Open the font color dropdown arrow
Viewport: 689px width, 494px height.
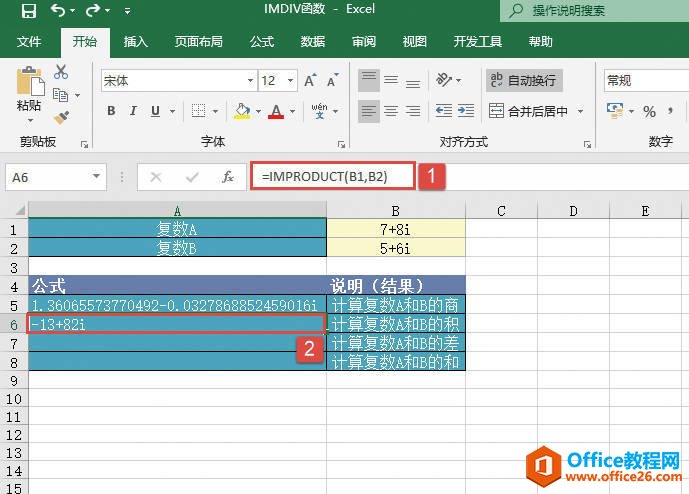point(292,111)
